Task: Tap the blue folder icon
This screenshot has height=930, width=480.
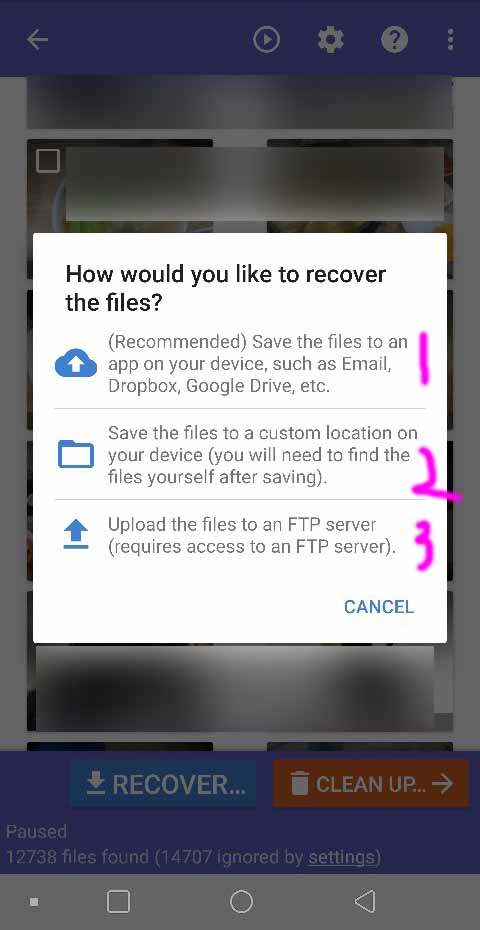Action: 76,454
